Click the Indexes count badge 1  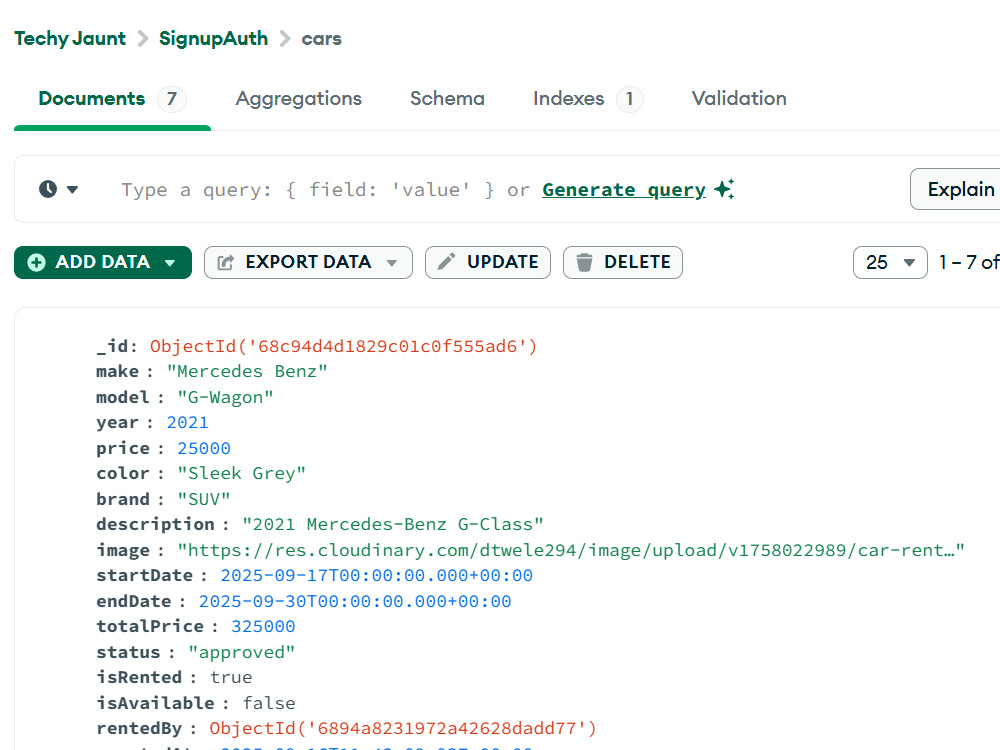coord(629,99)
